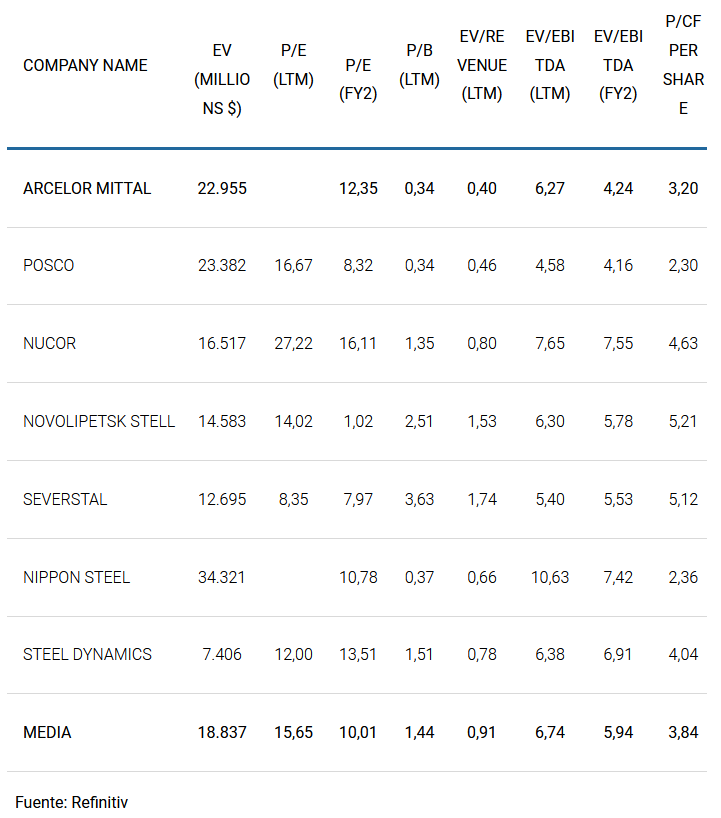Click the POSCO company name
This screenshot has height=818, width=721.
[x=49, y=266]
